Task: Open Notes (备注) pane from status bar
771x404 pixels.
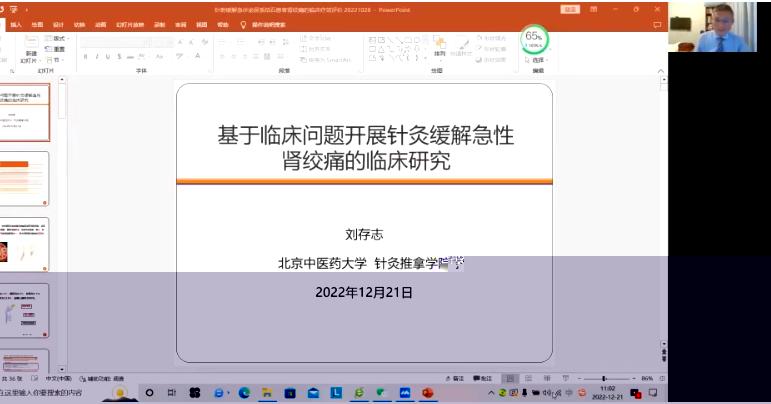Action: click(x=457, y=378)
